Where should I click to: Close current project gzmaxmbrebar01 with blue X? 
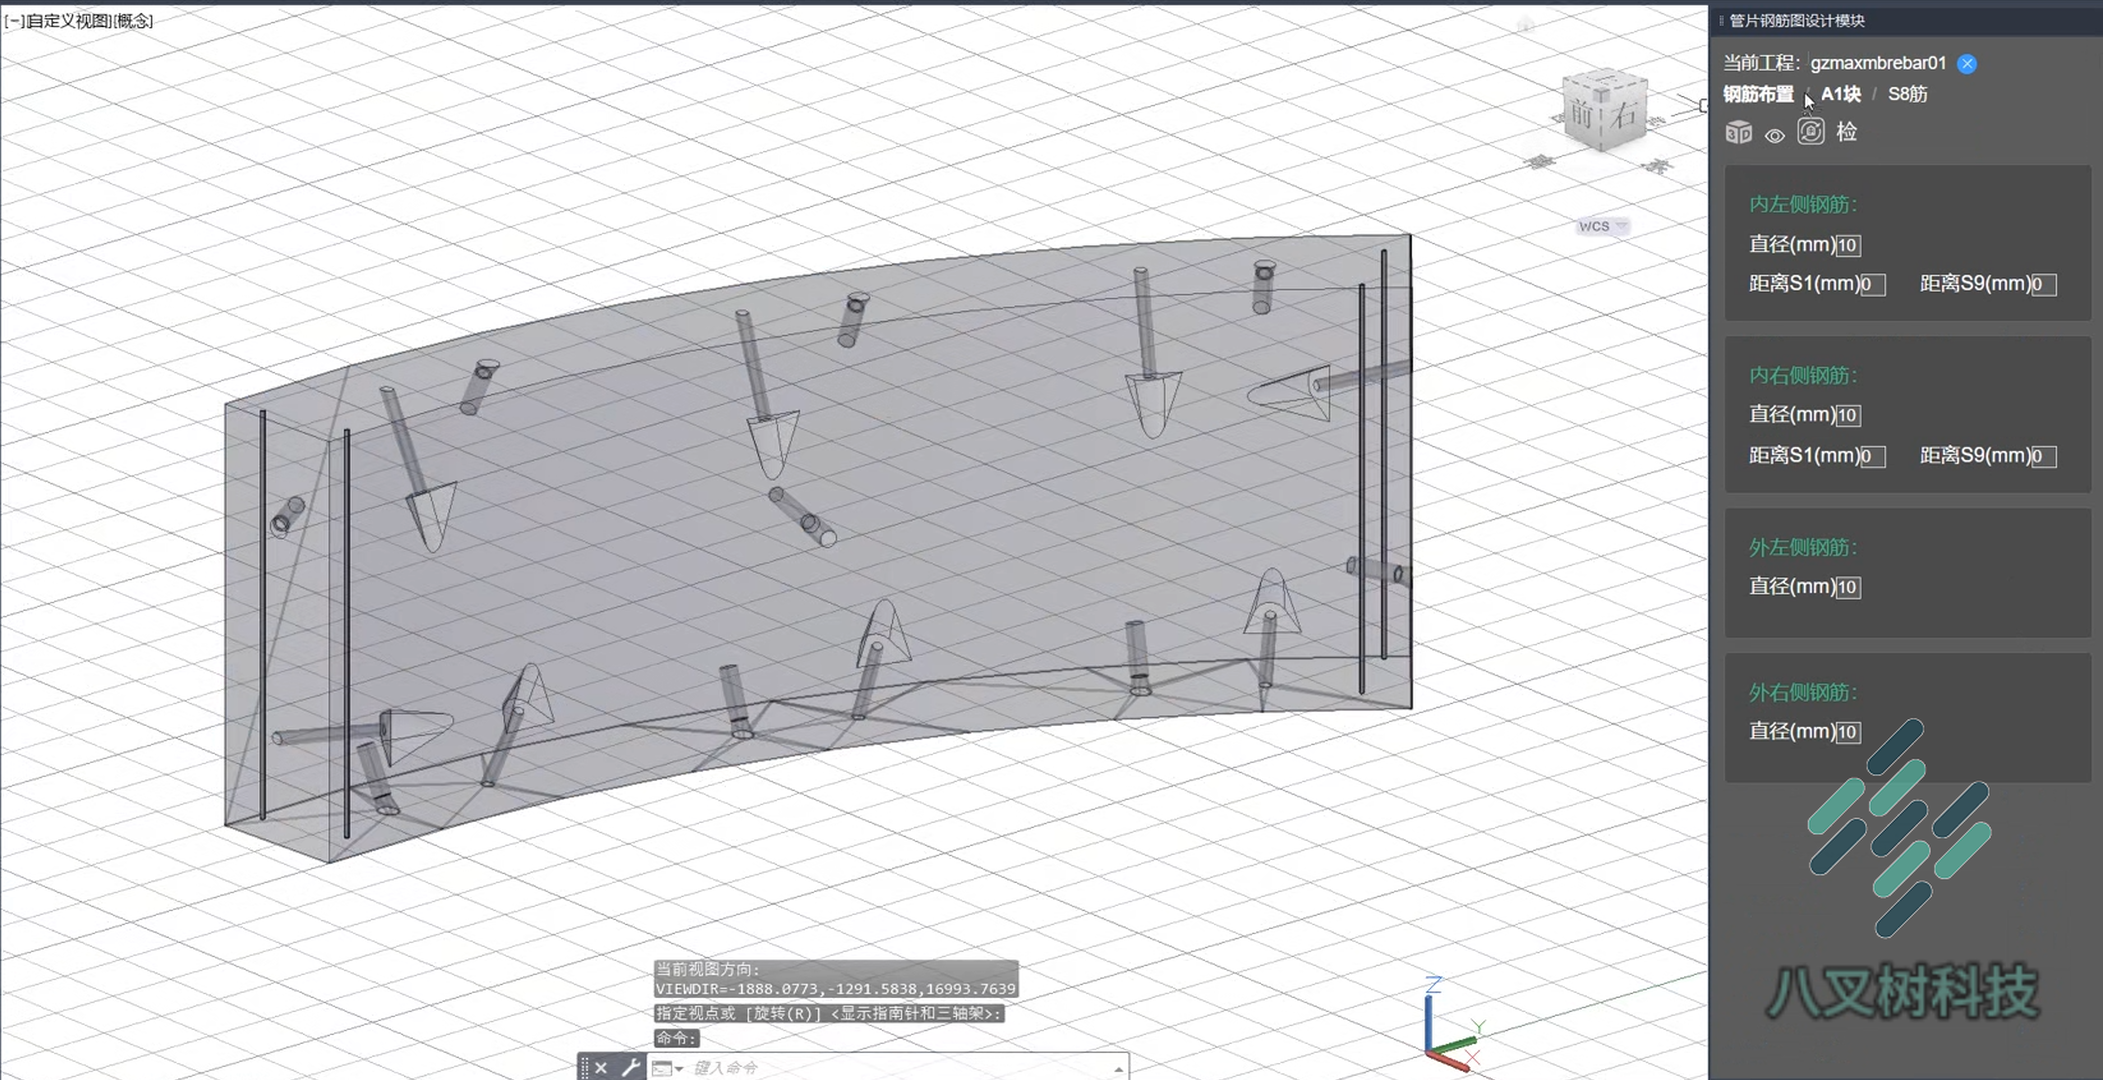pos(1967,64)
